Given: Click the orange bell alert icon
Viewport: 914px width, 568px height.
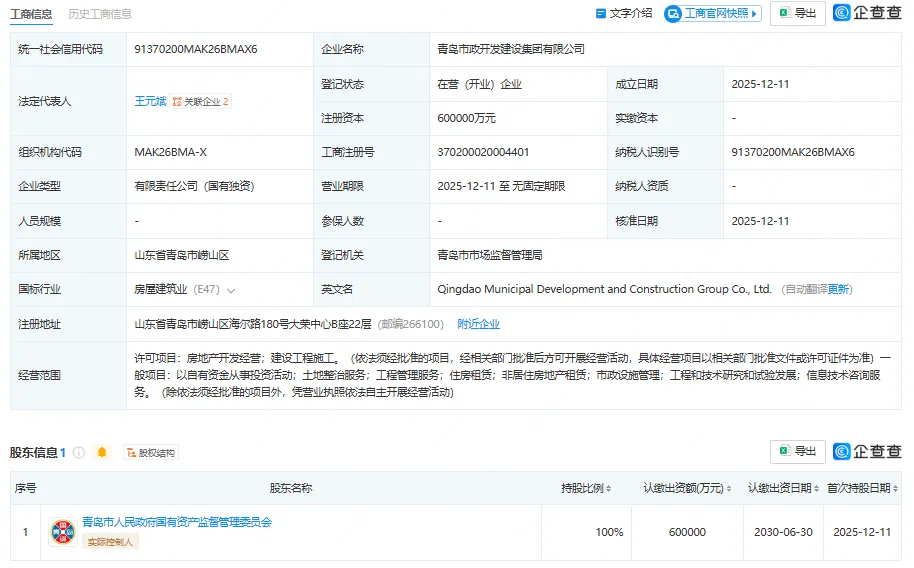Looking at the screenshot, I should [x=101, y=453].
